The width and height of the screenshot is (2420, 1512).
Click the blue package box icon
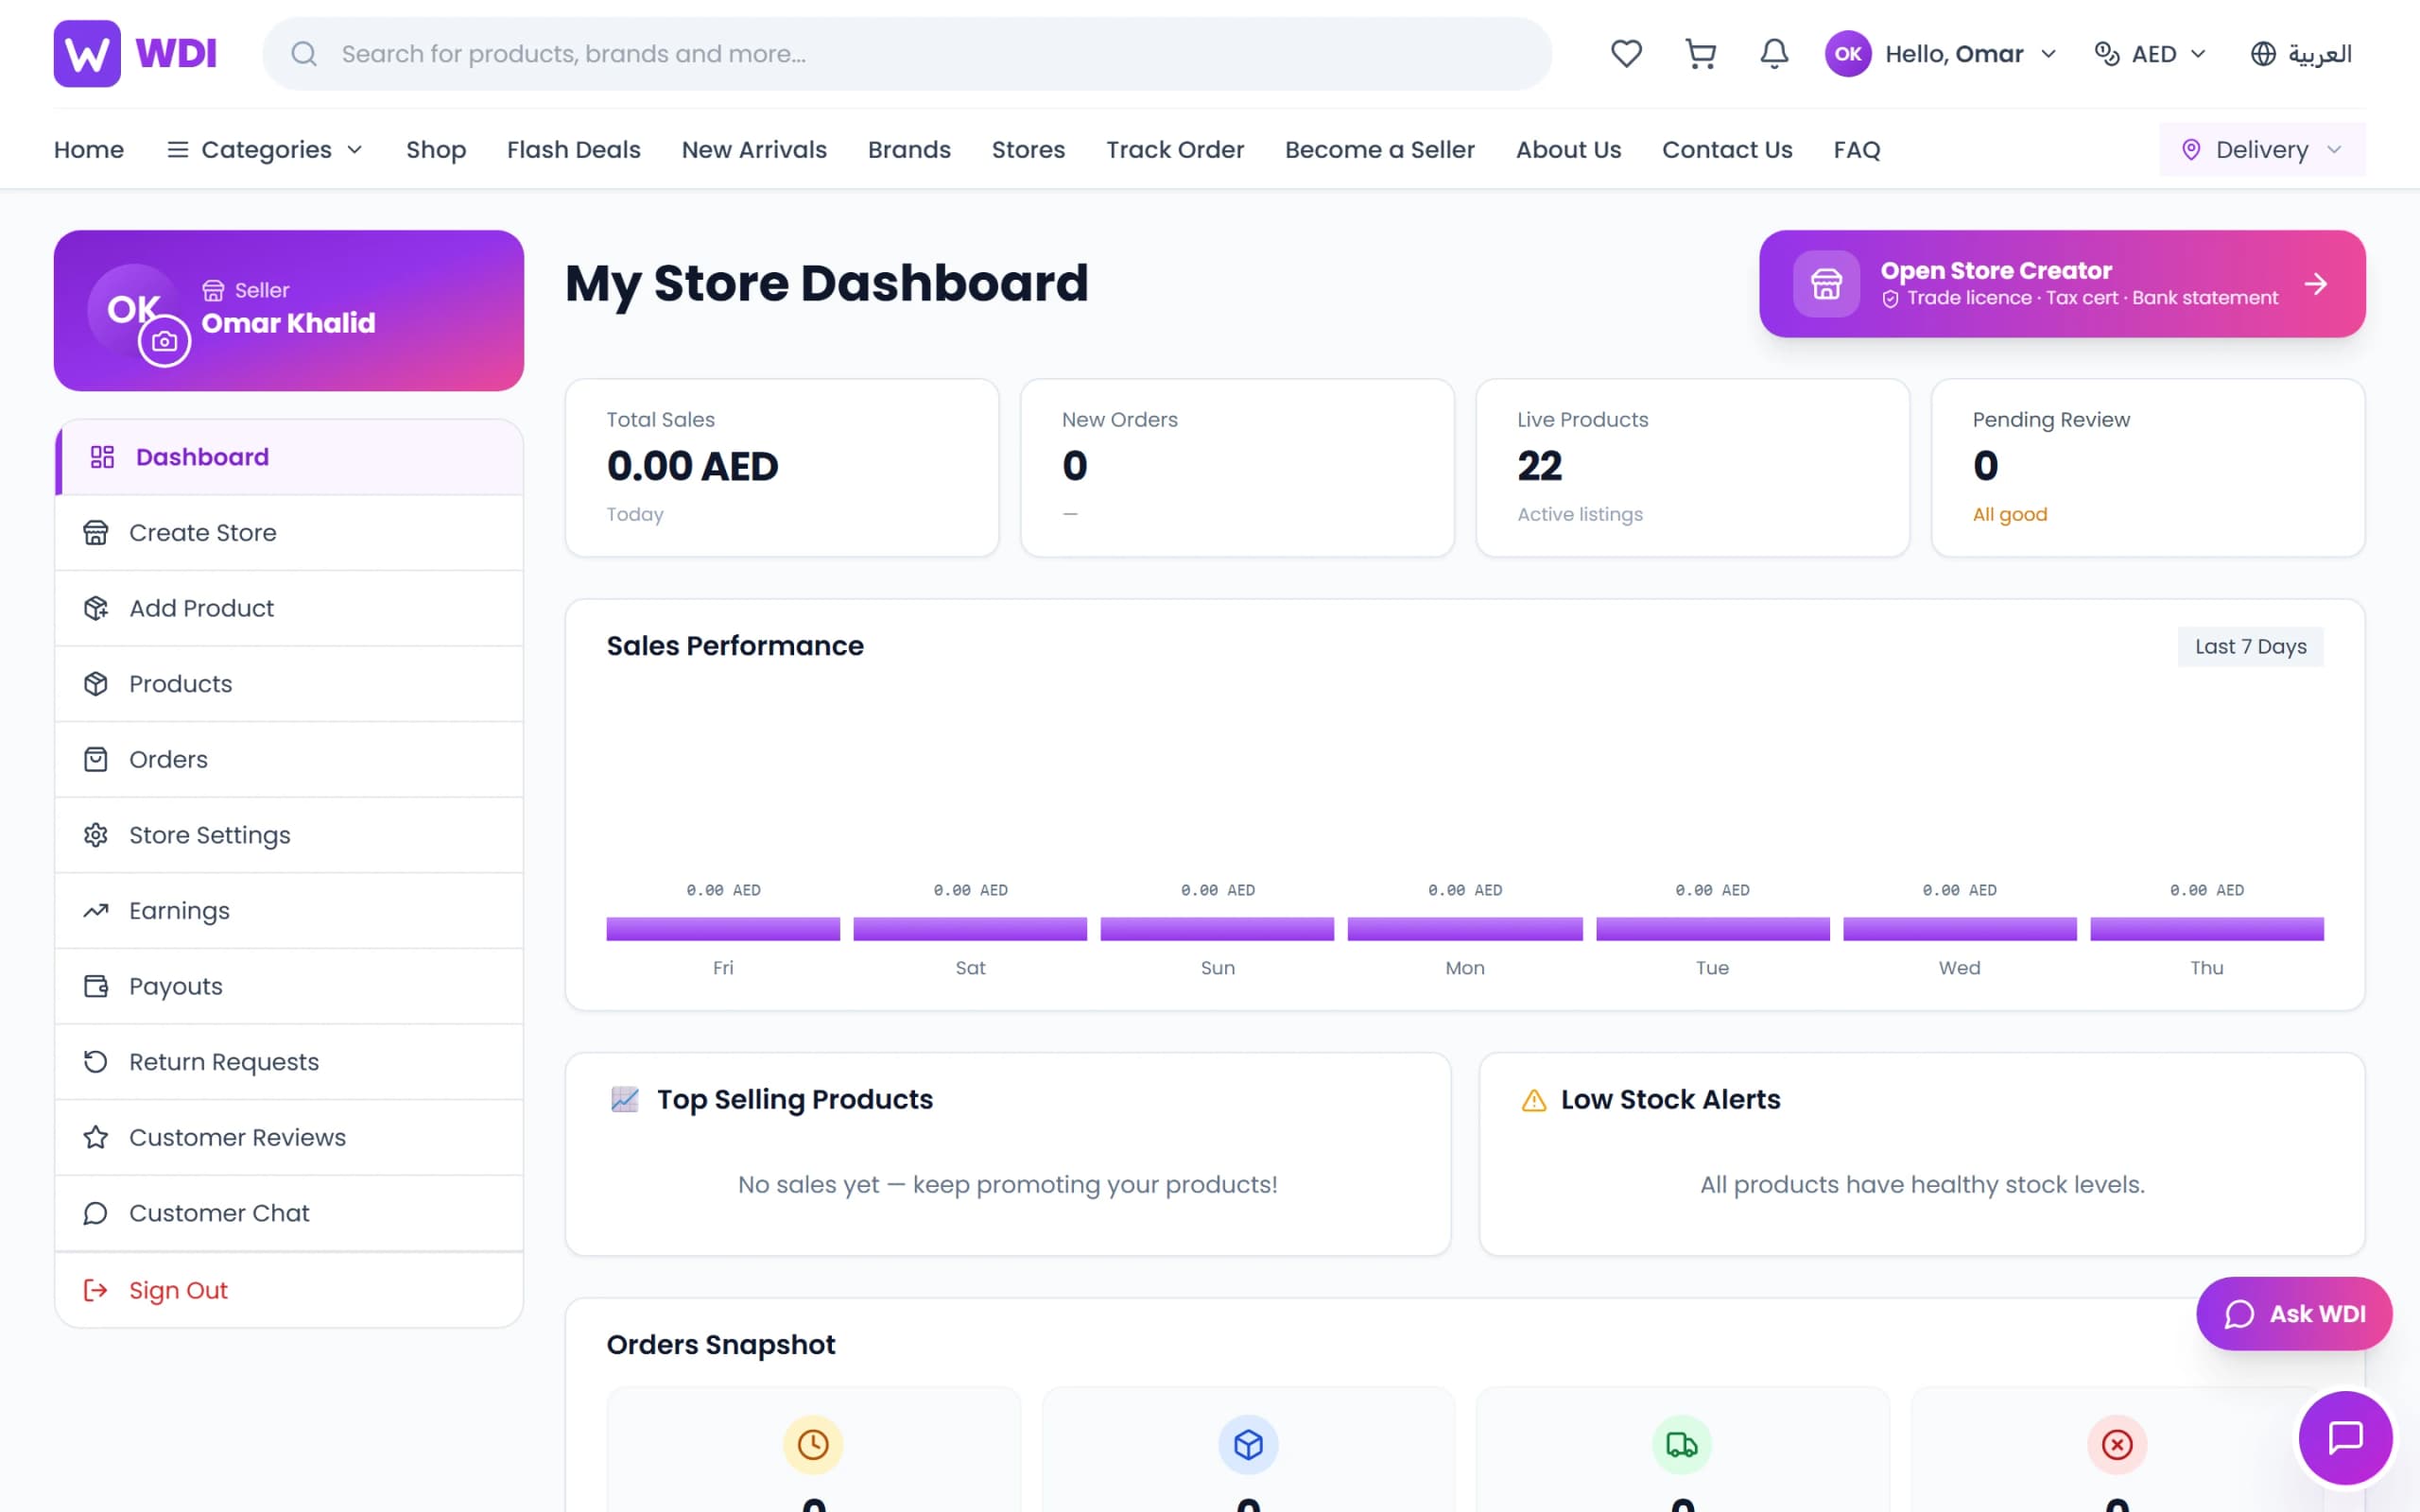pyautogui.click(x=1248, y=1444)
